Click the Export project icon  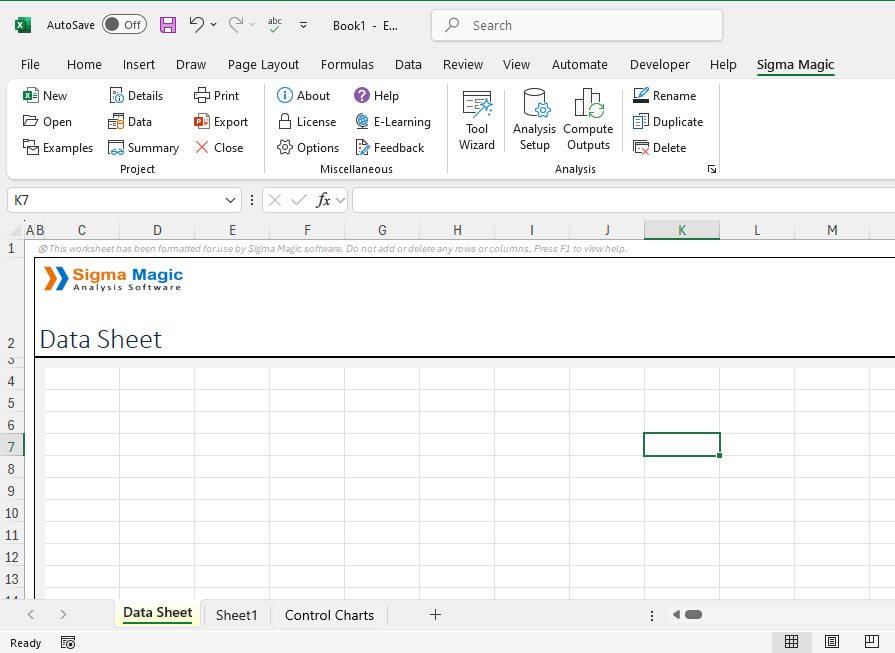pos(202,122)
